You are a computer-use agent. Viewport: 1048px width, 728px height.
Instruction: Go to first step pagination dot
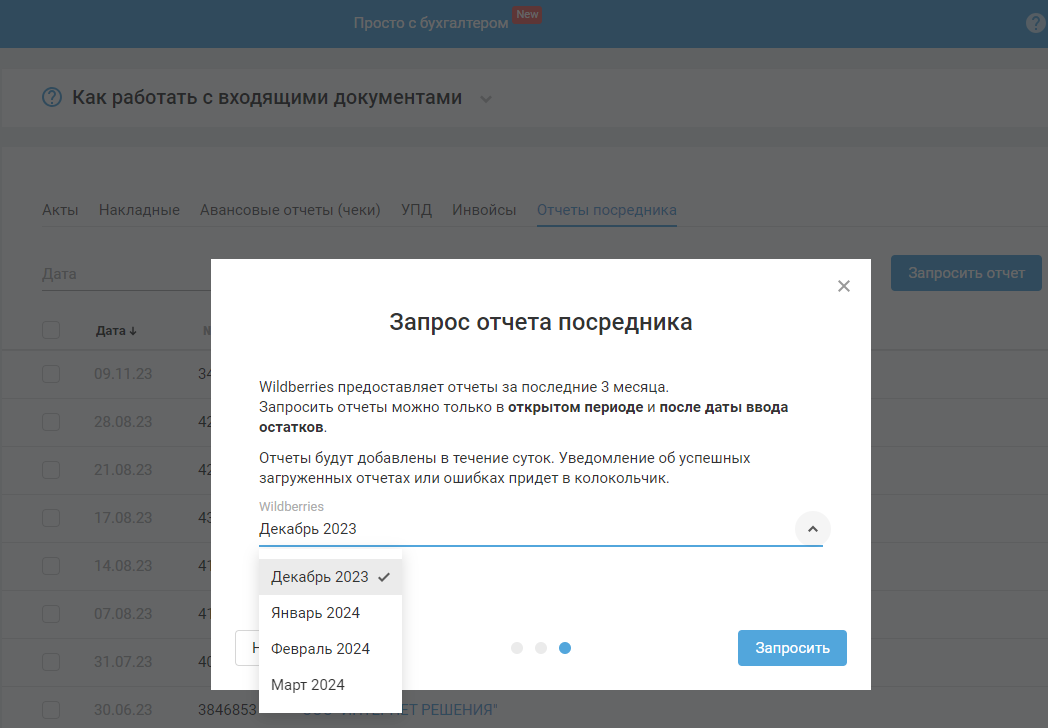click(x=517, y=648)
